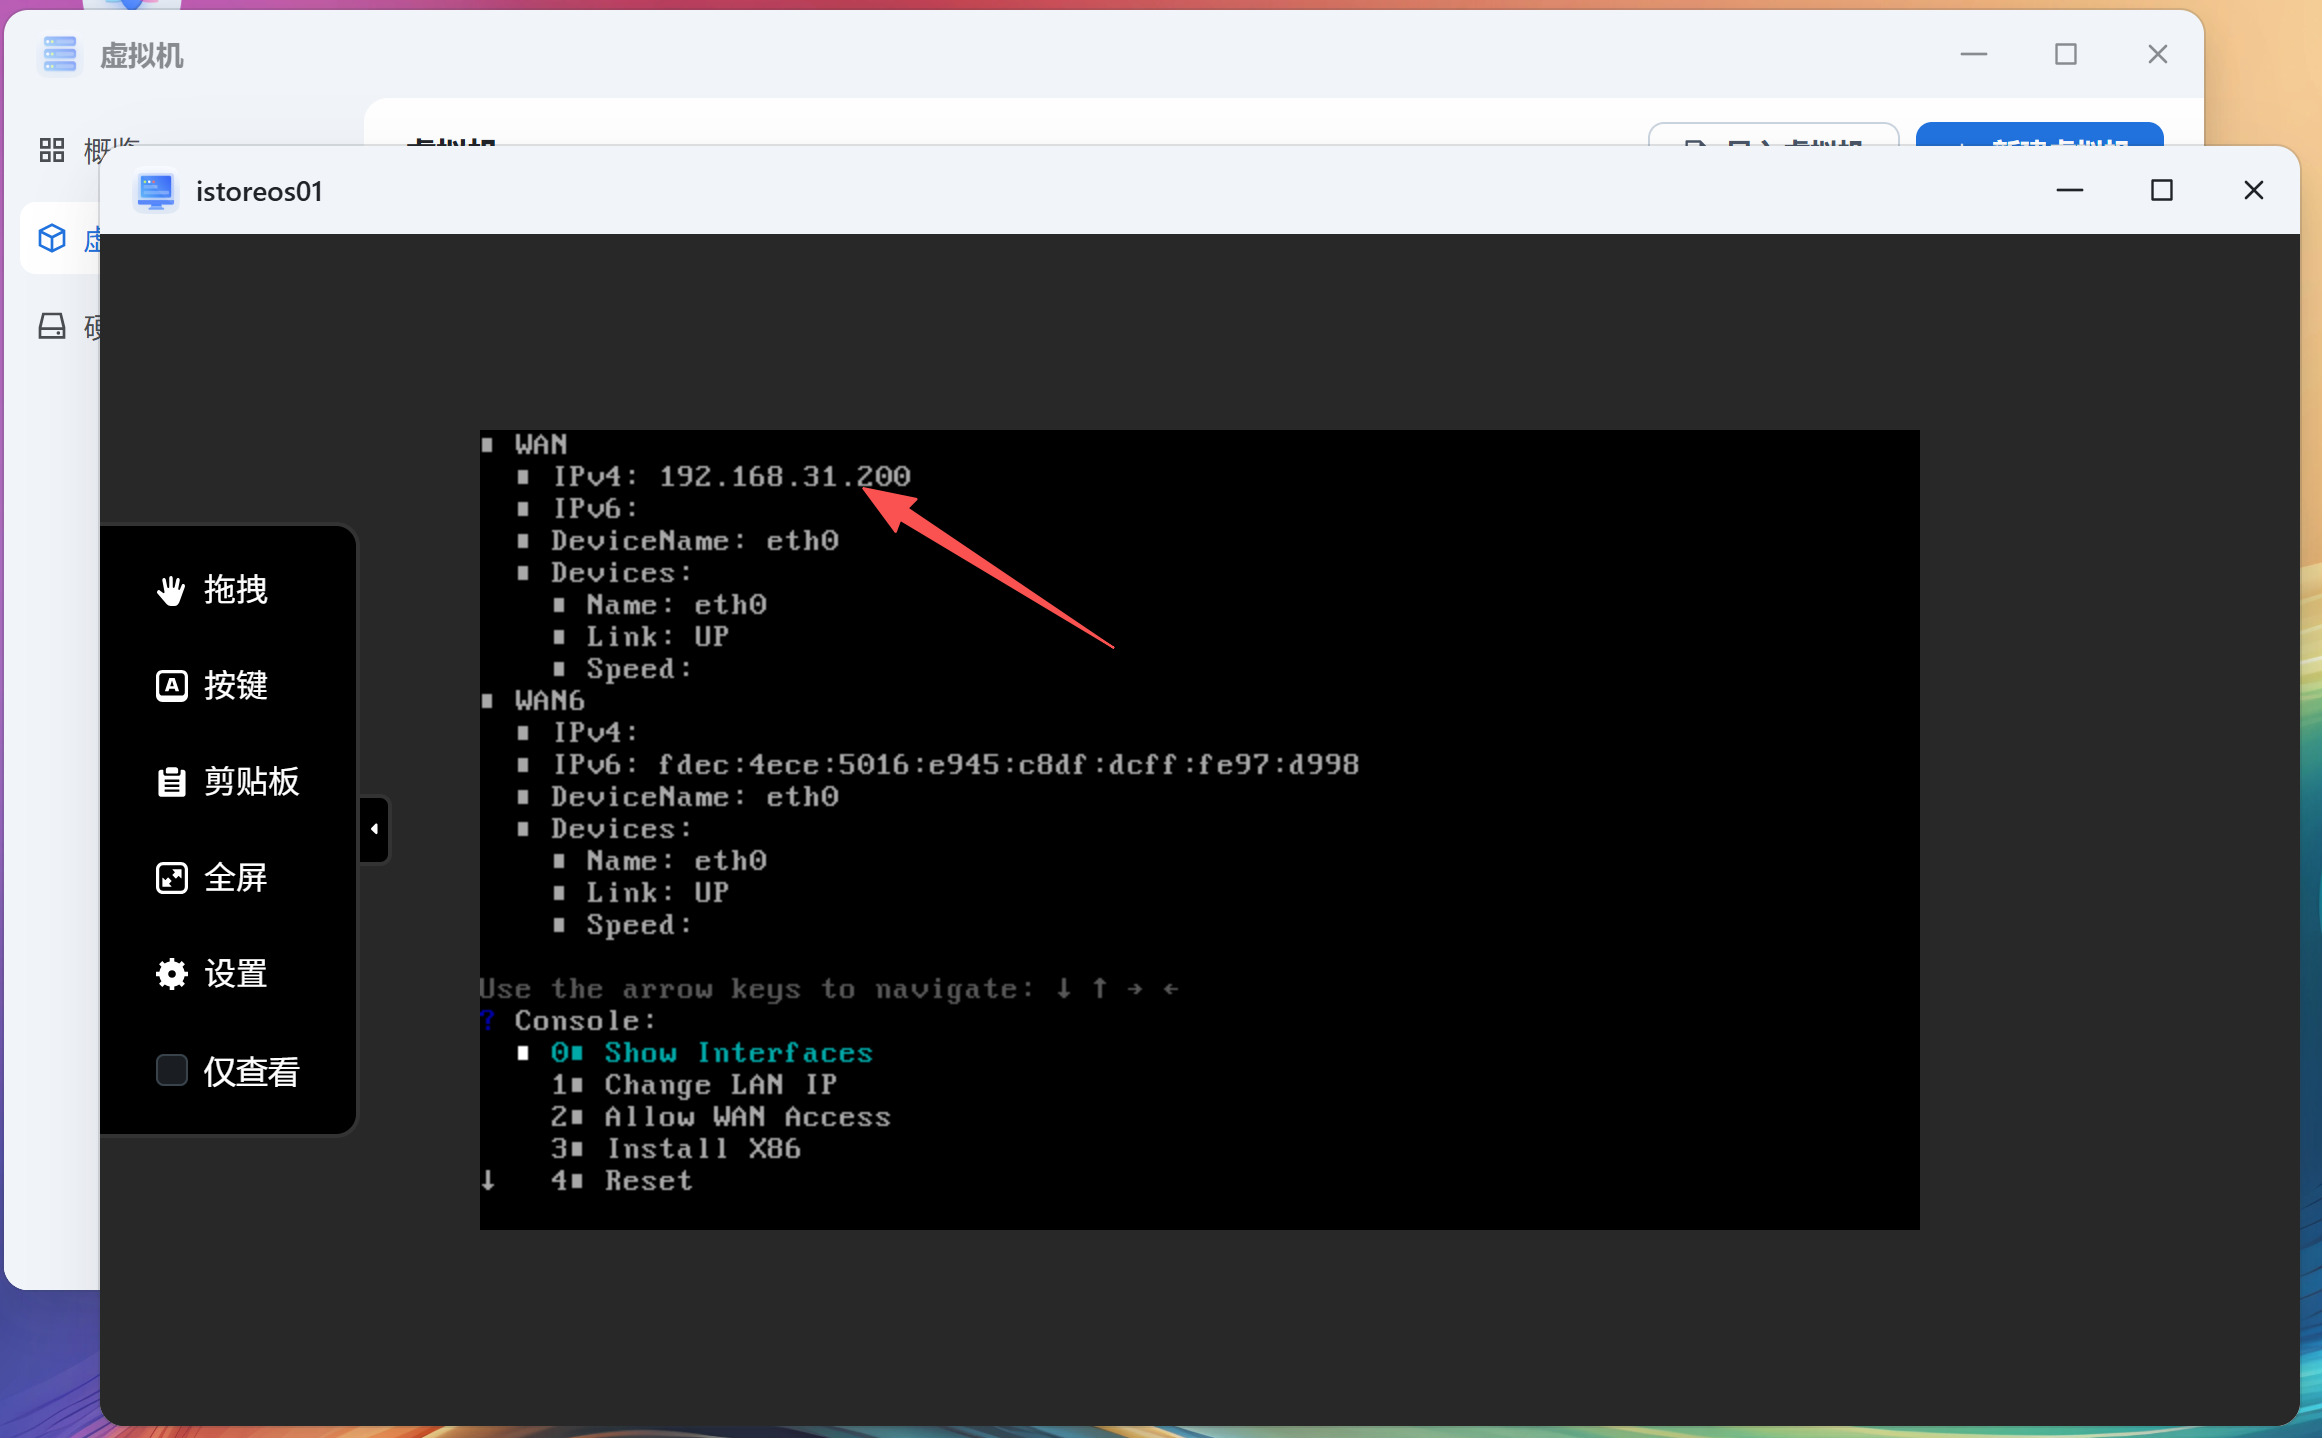Screen dimensions: 2322x1438
Task: Open the overview grid sidebar item
Action: point(52,150)
